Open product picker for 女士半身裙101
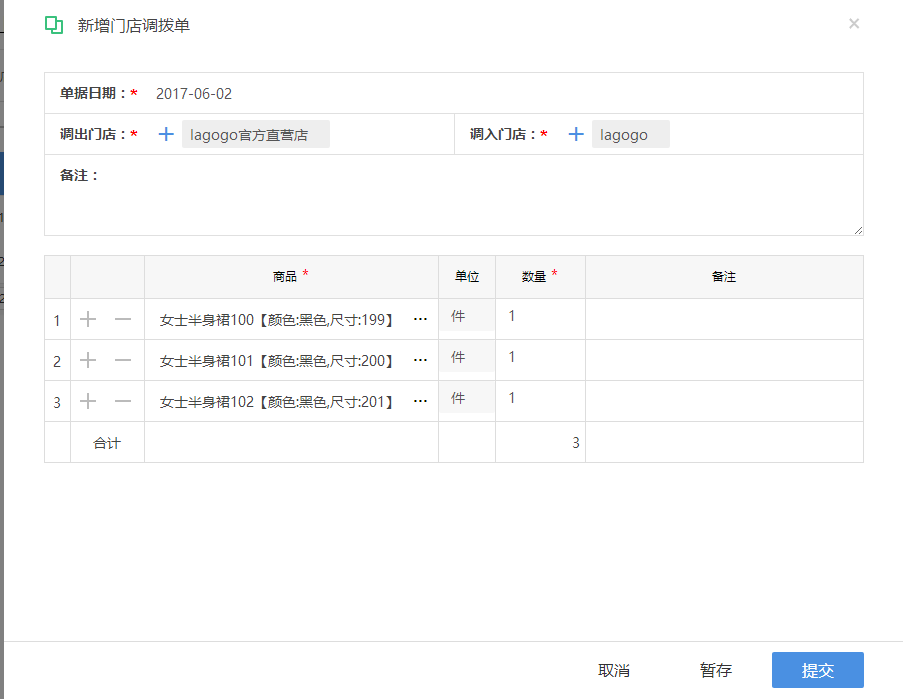This screenshot has height=699, width=903. (x=420, y=360)
